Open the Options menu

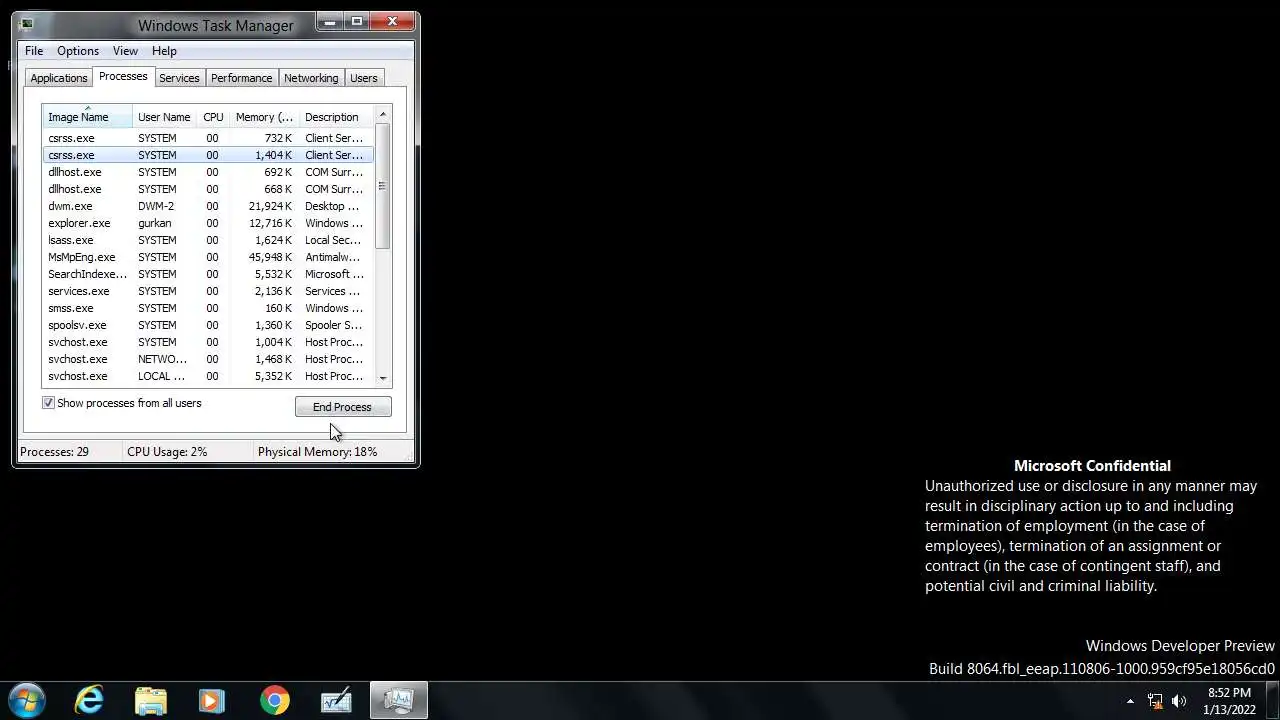(78, 51)
